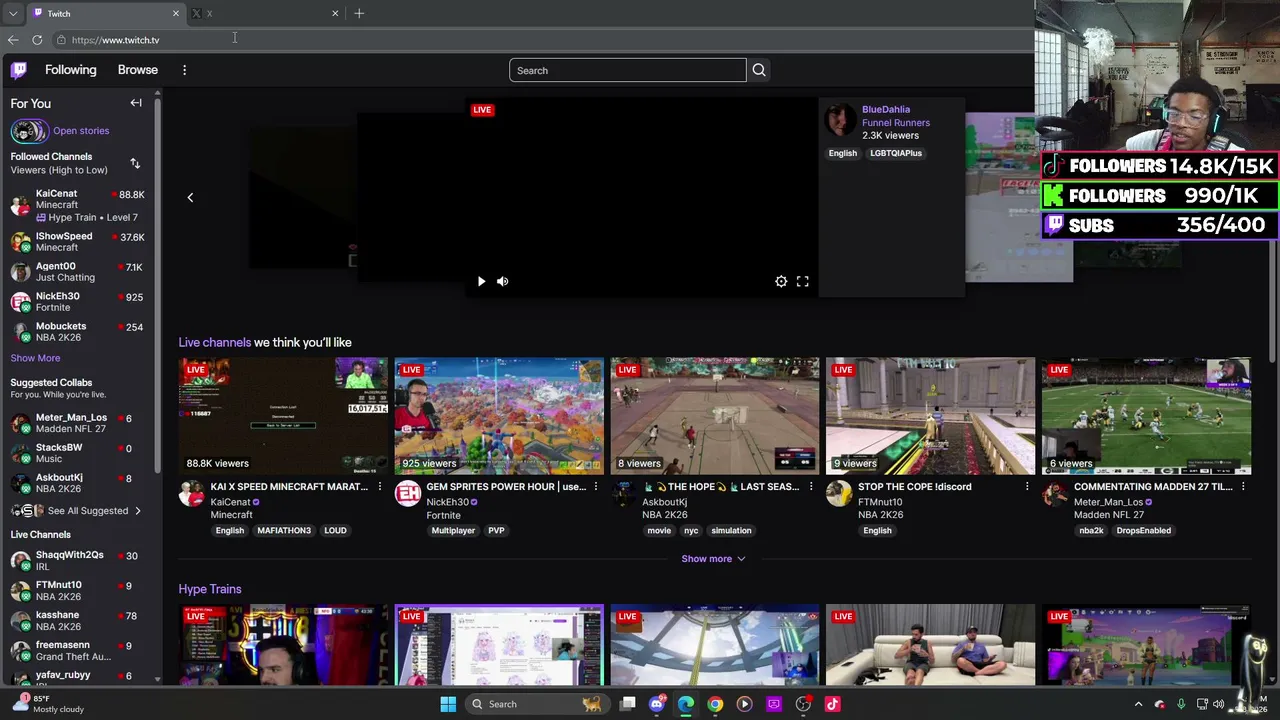The height and width of the screenshot is (720, 1280).
Task: Open the tab search dropdown arrow
Action: click(x=13, y=13)
